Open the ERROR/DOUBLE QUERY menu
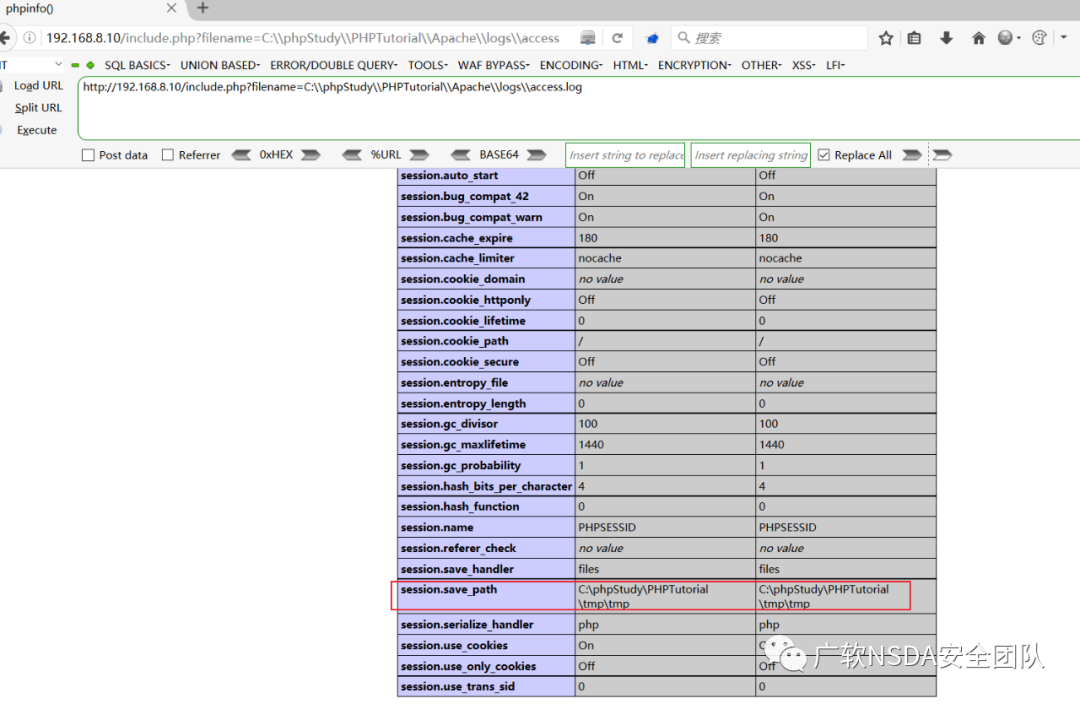 [333, 65]
